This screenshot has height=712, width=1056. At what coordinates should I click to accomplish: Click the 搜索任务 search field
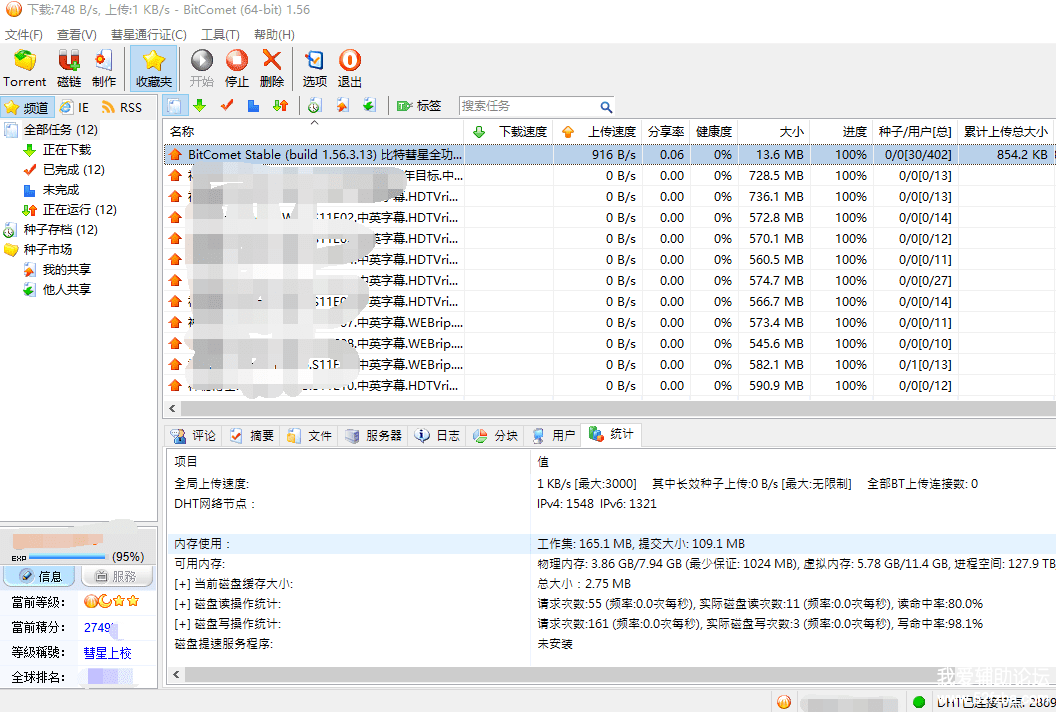click(527, 106)
